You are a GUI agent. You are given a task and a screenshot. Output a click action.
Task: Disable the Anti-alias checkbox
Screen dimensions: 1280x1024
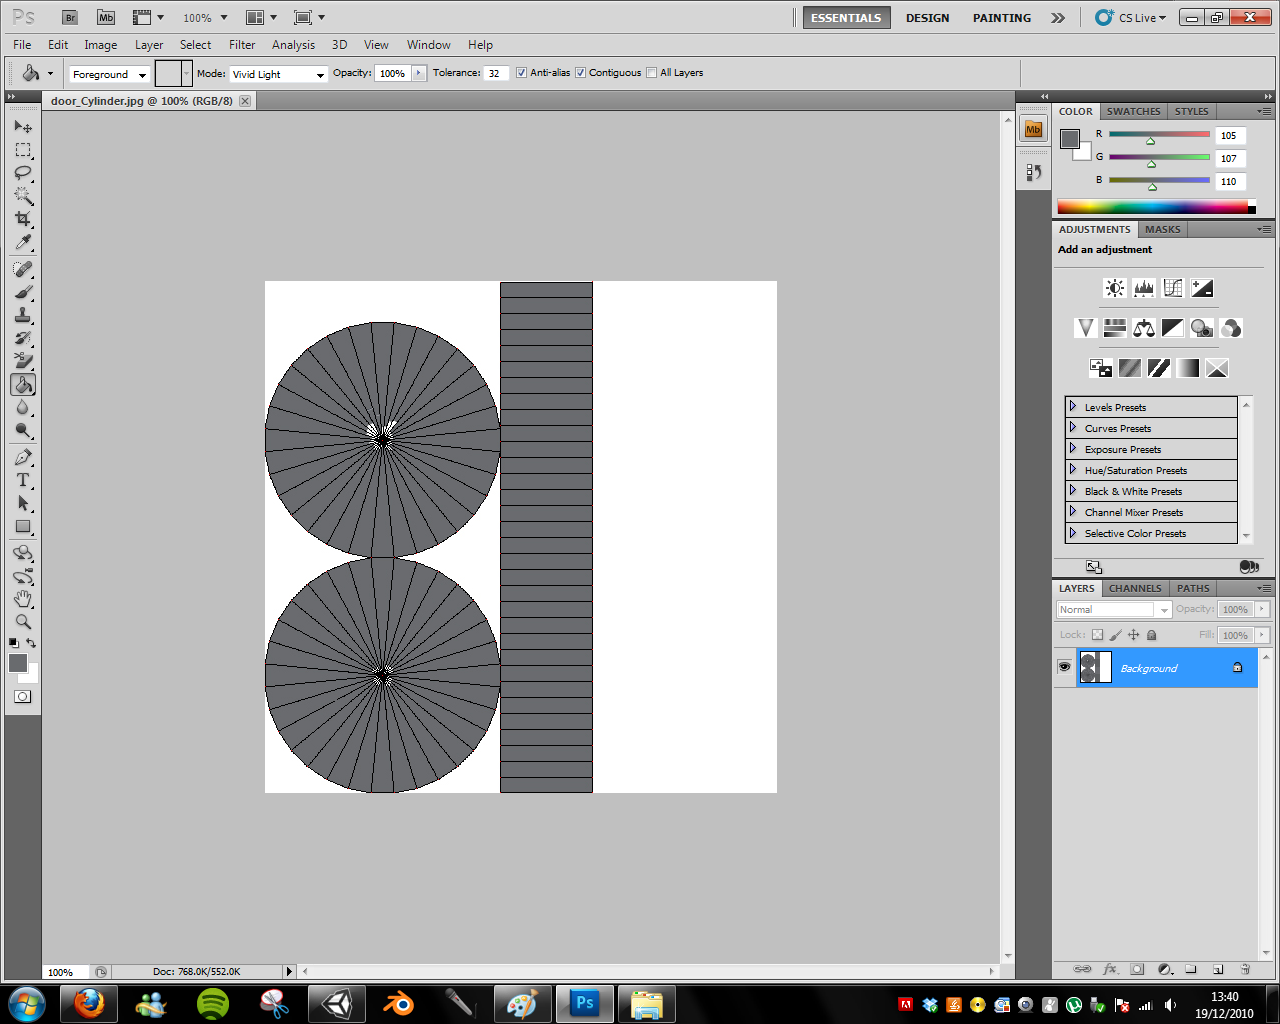(521, 73)
